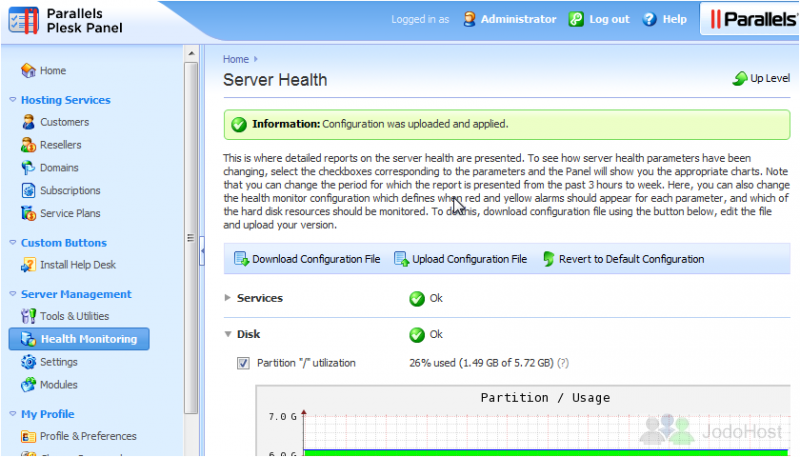Click the Server Management heading
The image size is (800, 457).
[x=76, y=294]
